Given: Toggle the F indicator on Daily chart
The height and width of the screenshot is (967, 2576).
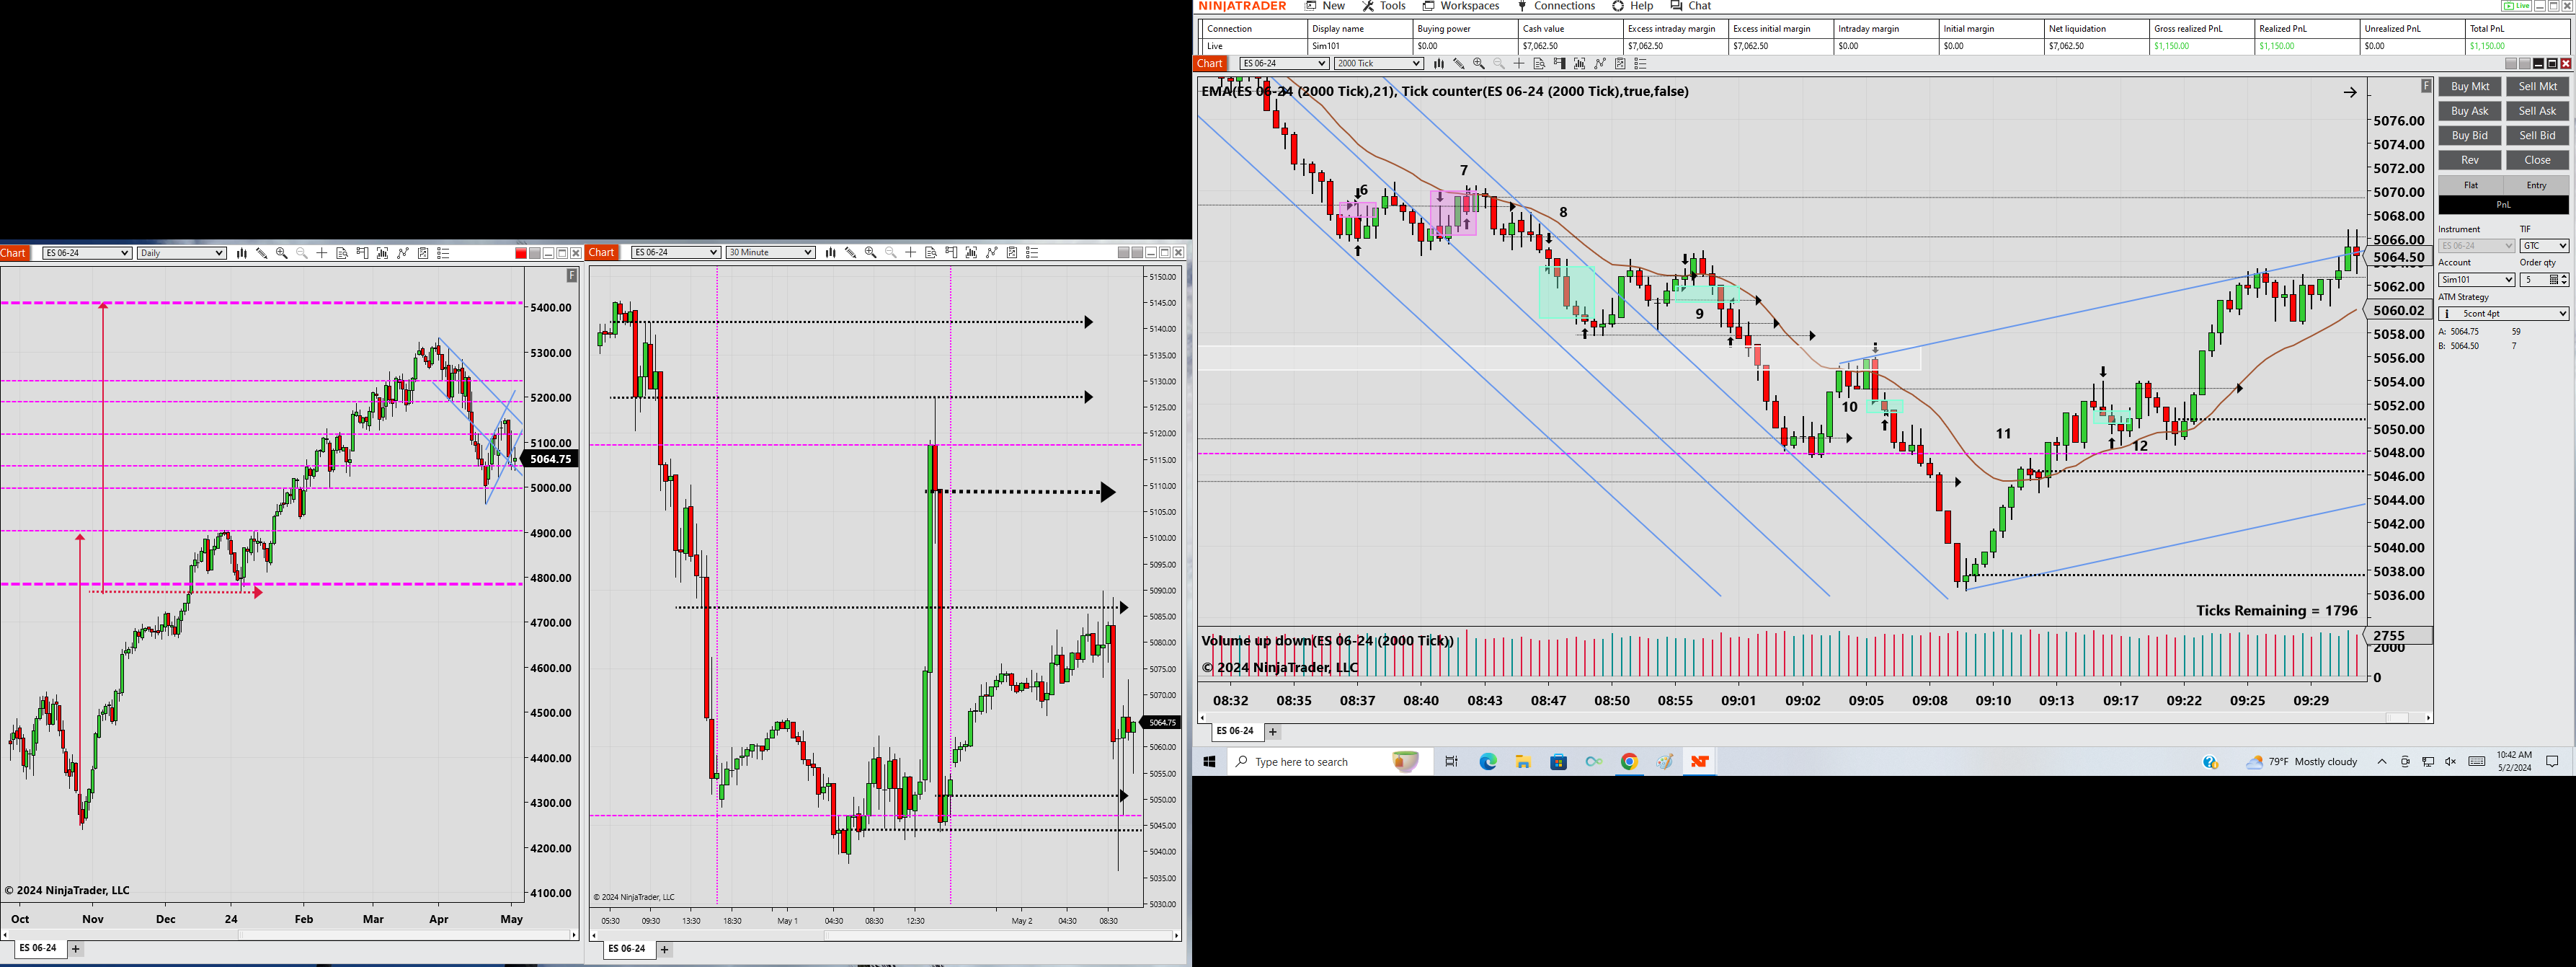Looking at the screenshot, I should point(572,275).
